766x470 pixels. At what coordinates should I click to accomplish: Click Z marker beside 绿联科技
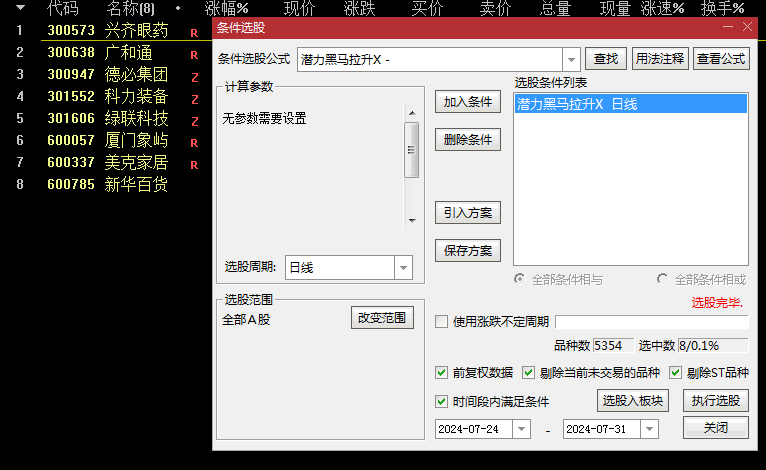(x=194, y=121)
